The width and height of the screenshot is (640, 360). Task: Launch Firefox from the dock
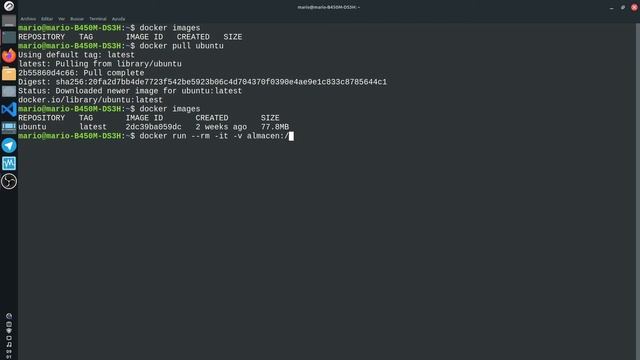click(x=9, y=55)
